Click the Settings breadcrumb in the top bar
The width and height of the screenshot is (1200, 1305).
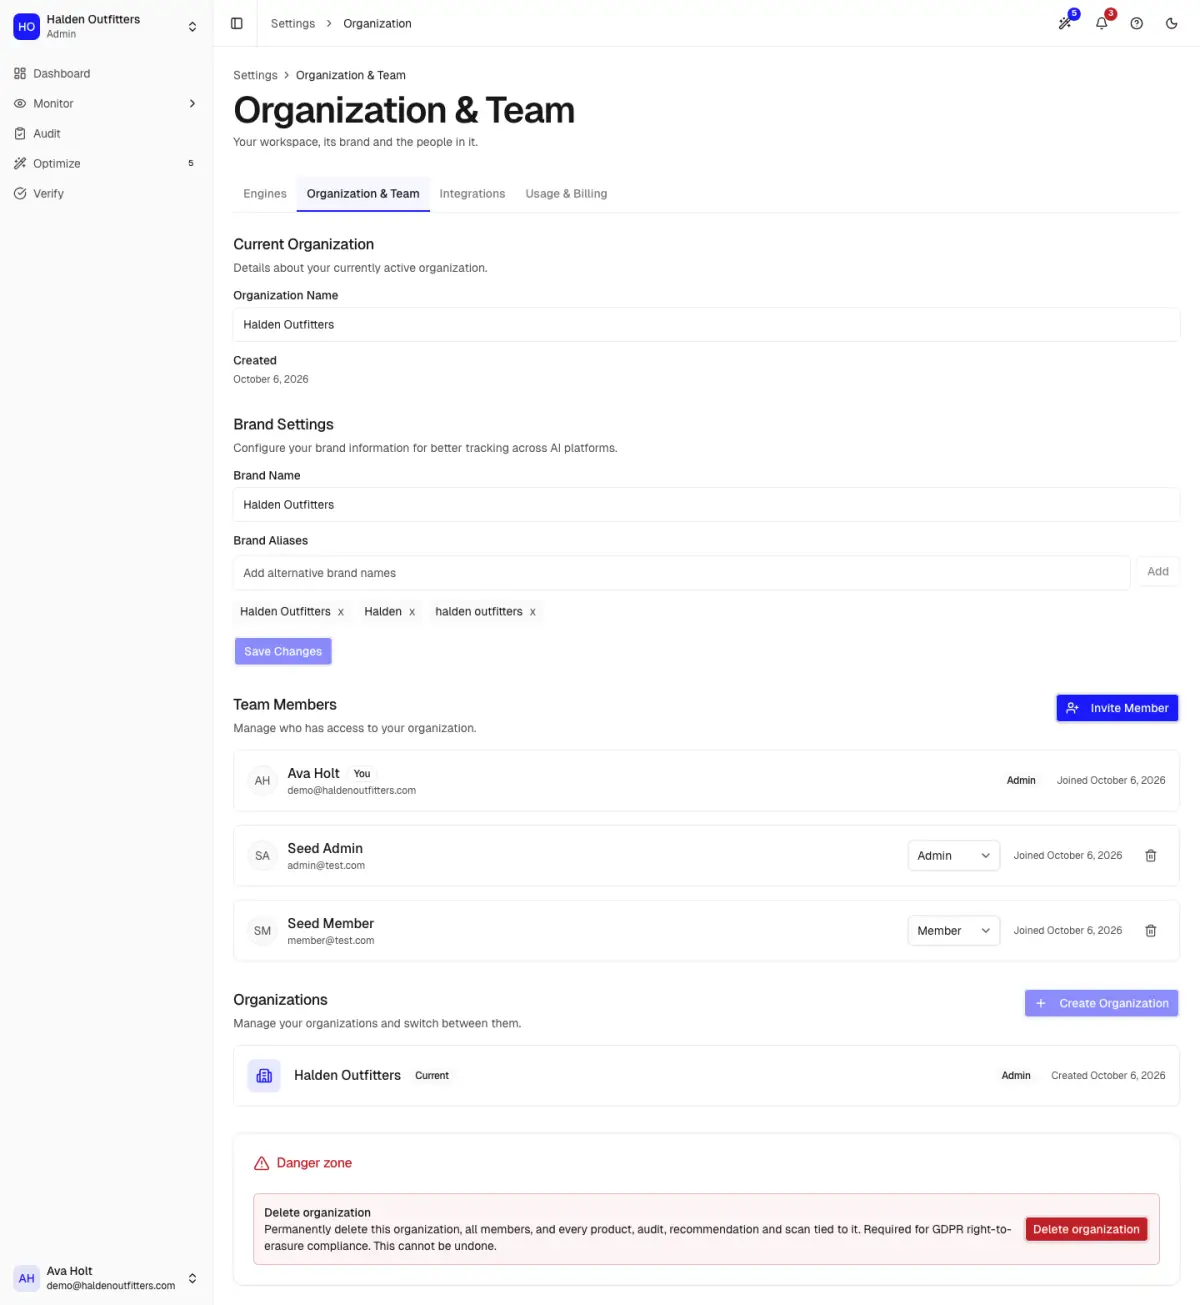[293, 23]
